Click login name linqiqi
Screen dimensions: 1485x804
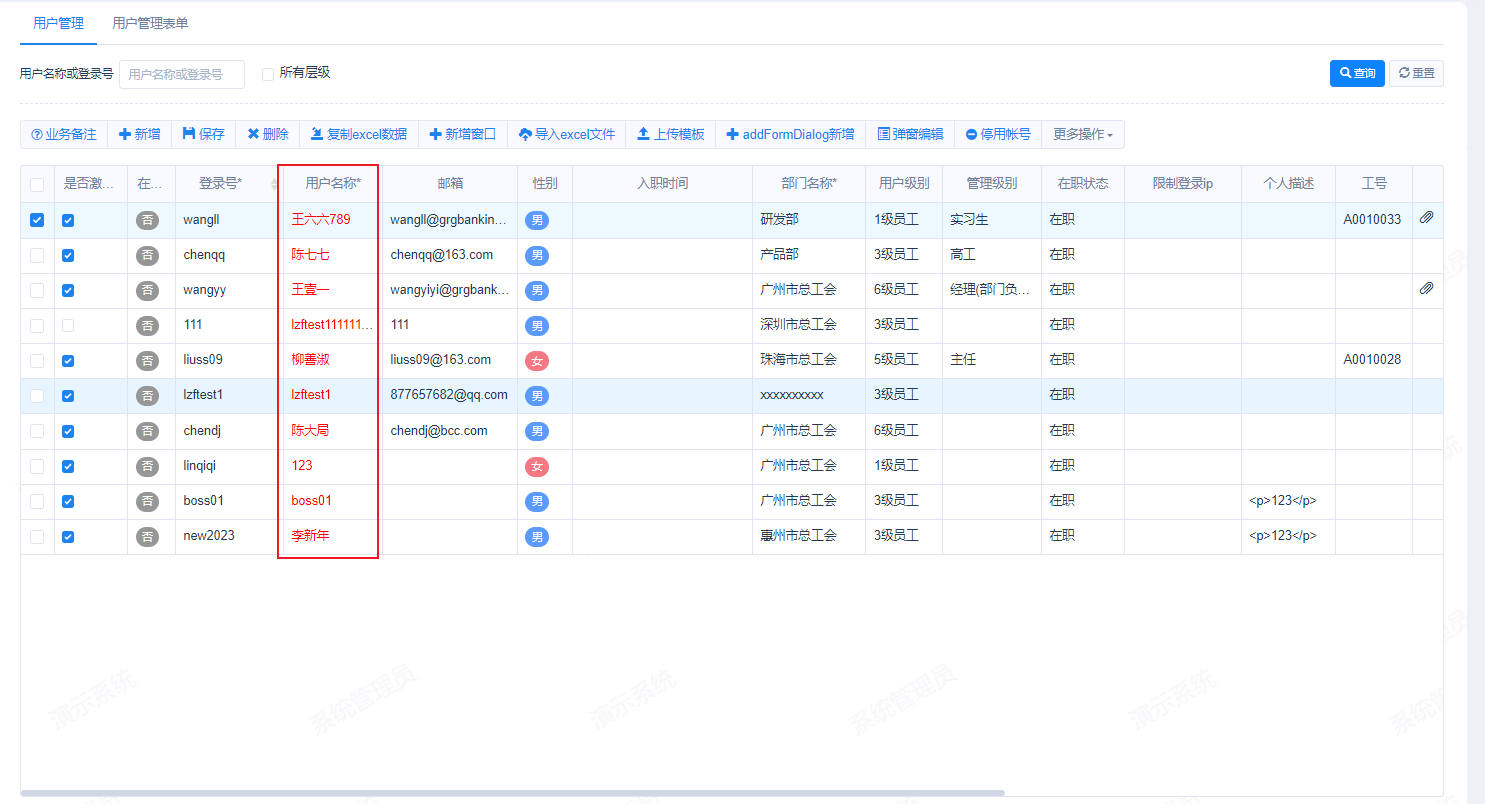pos(199,466)
